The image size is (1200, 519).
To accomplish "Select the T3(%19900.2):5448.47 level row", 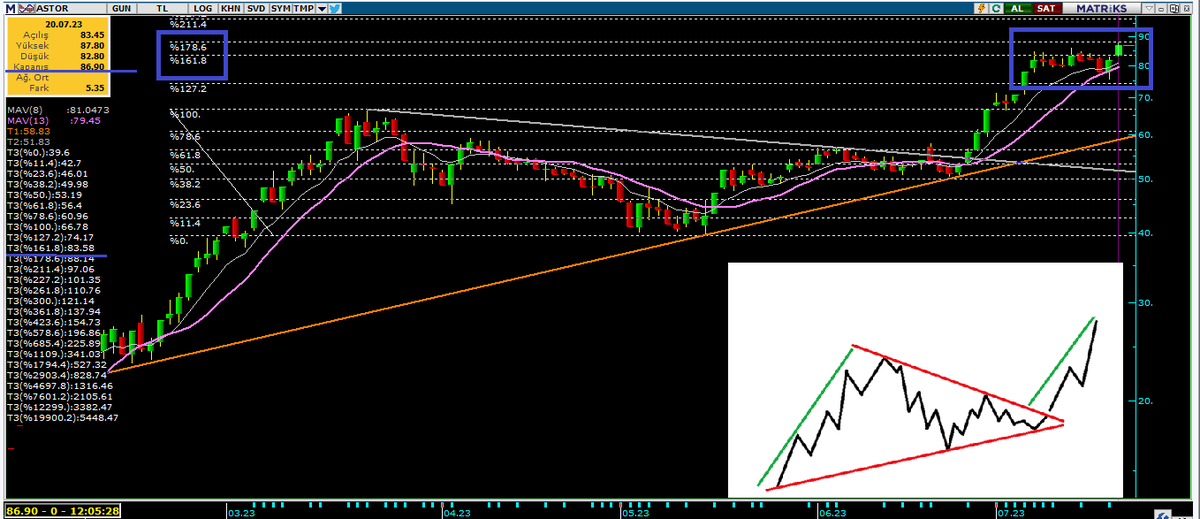I will pos(62,417).
